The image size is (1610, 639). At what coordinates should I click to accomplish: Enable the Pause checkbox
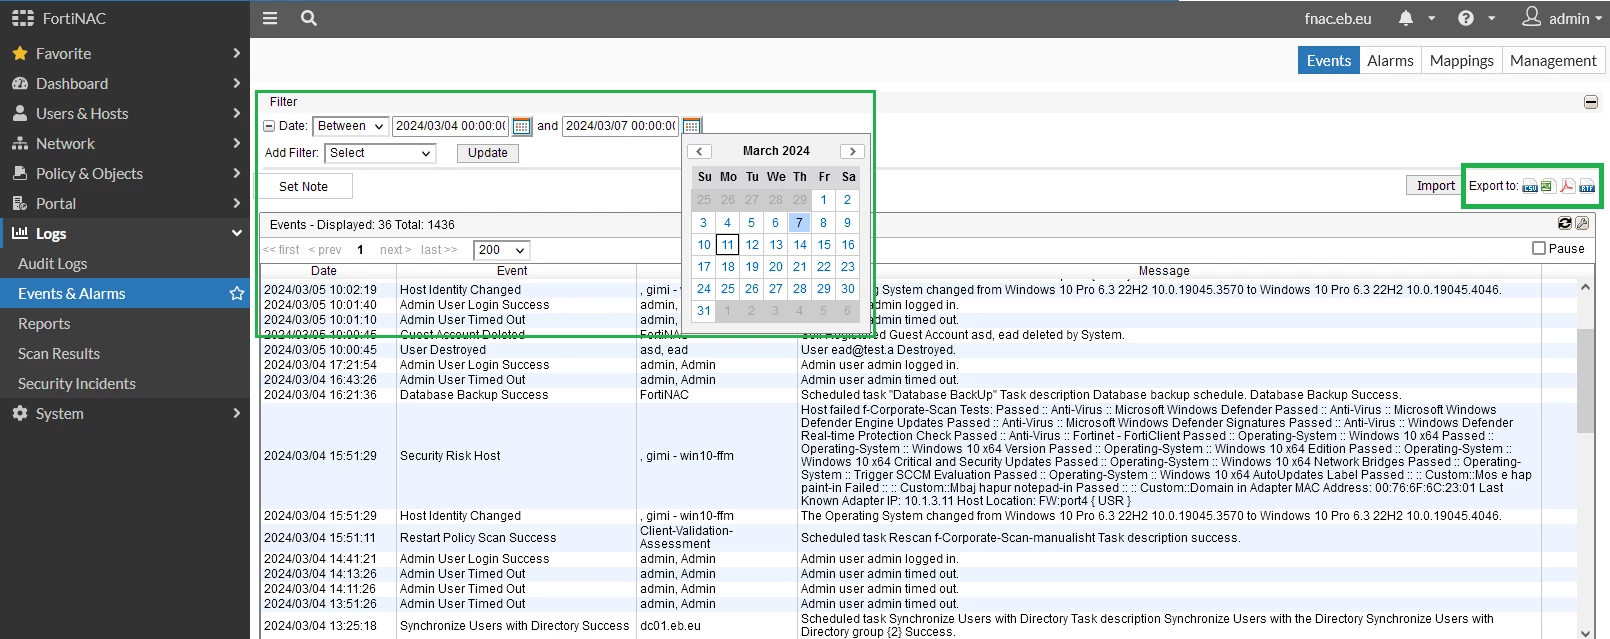tap(1539, 248)
